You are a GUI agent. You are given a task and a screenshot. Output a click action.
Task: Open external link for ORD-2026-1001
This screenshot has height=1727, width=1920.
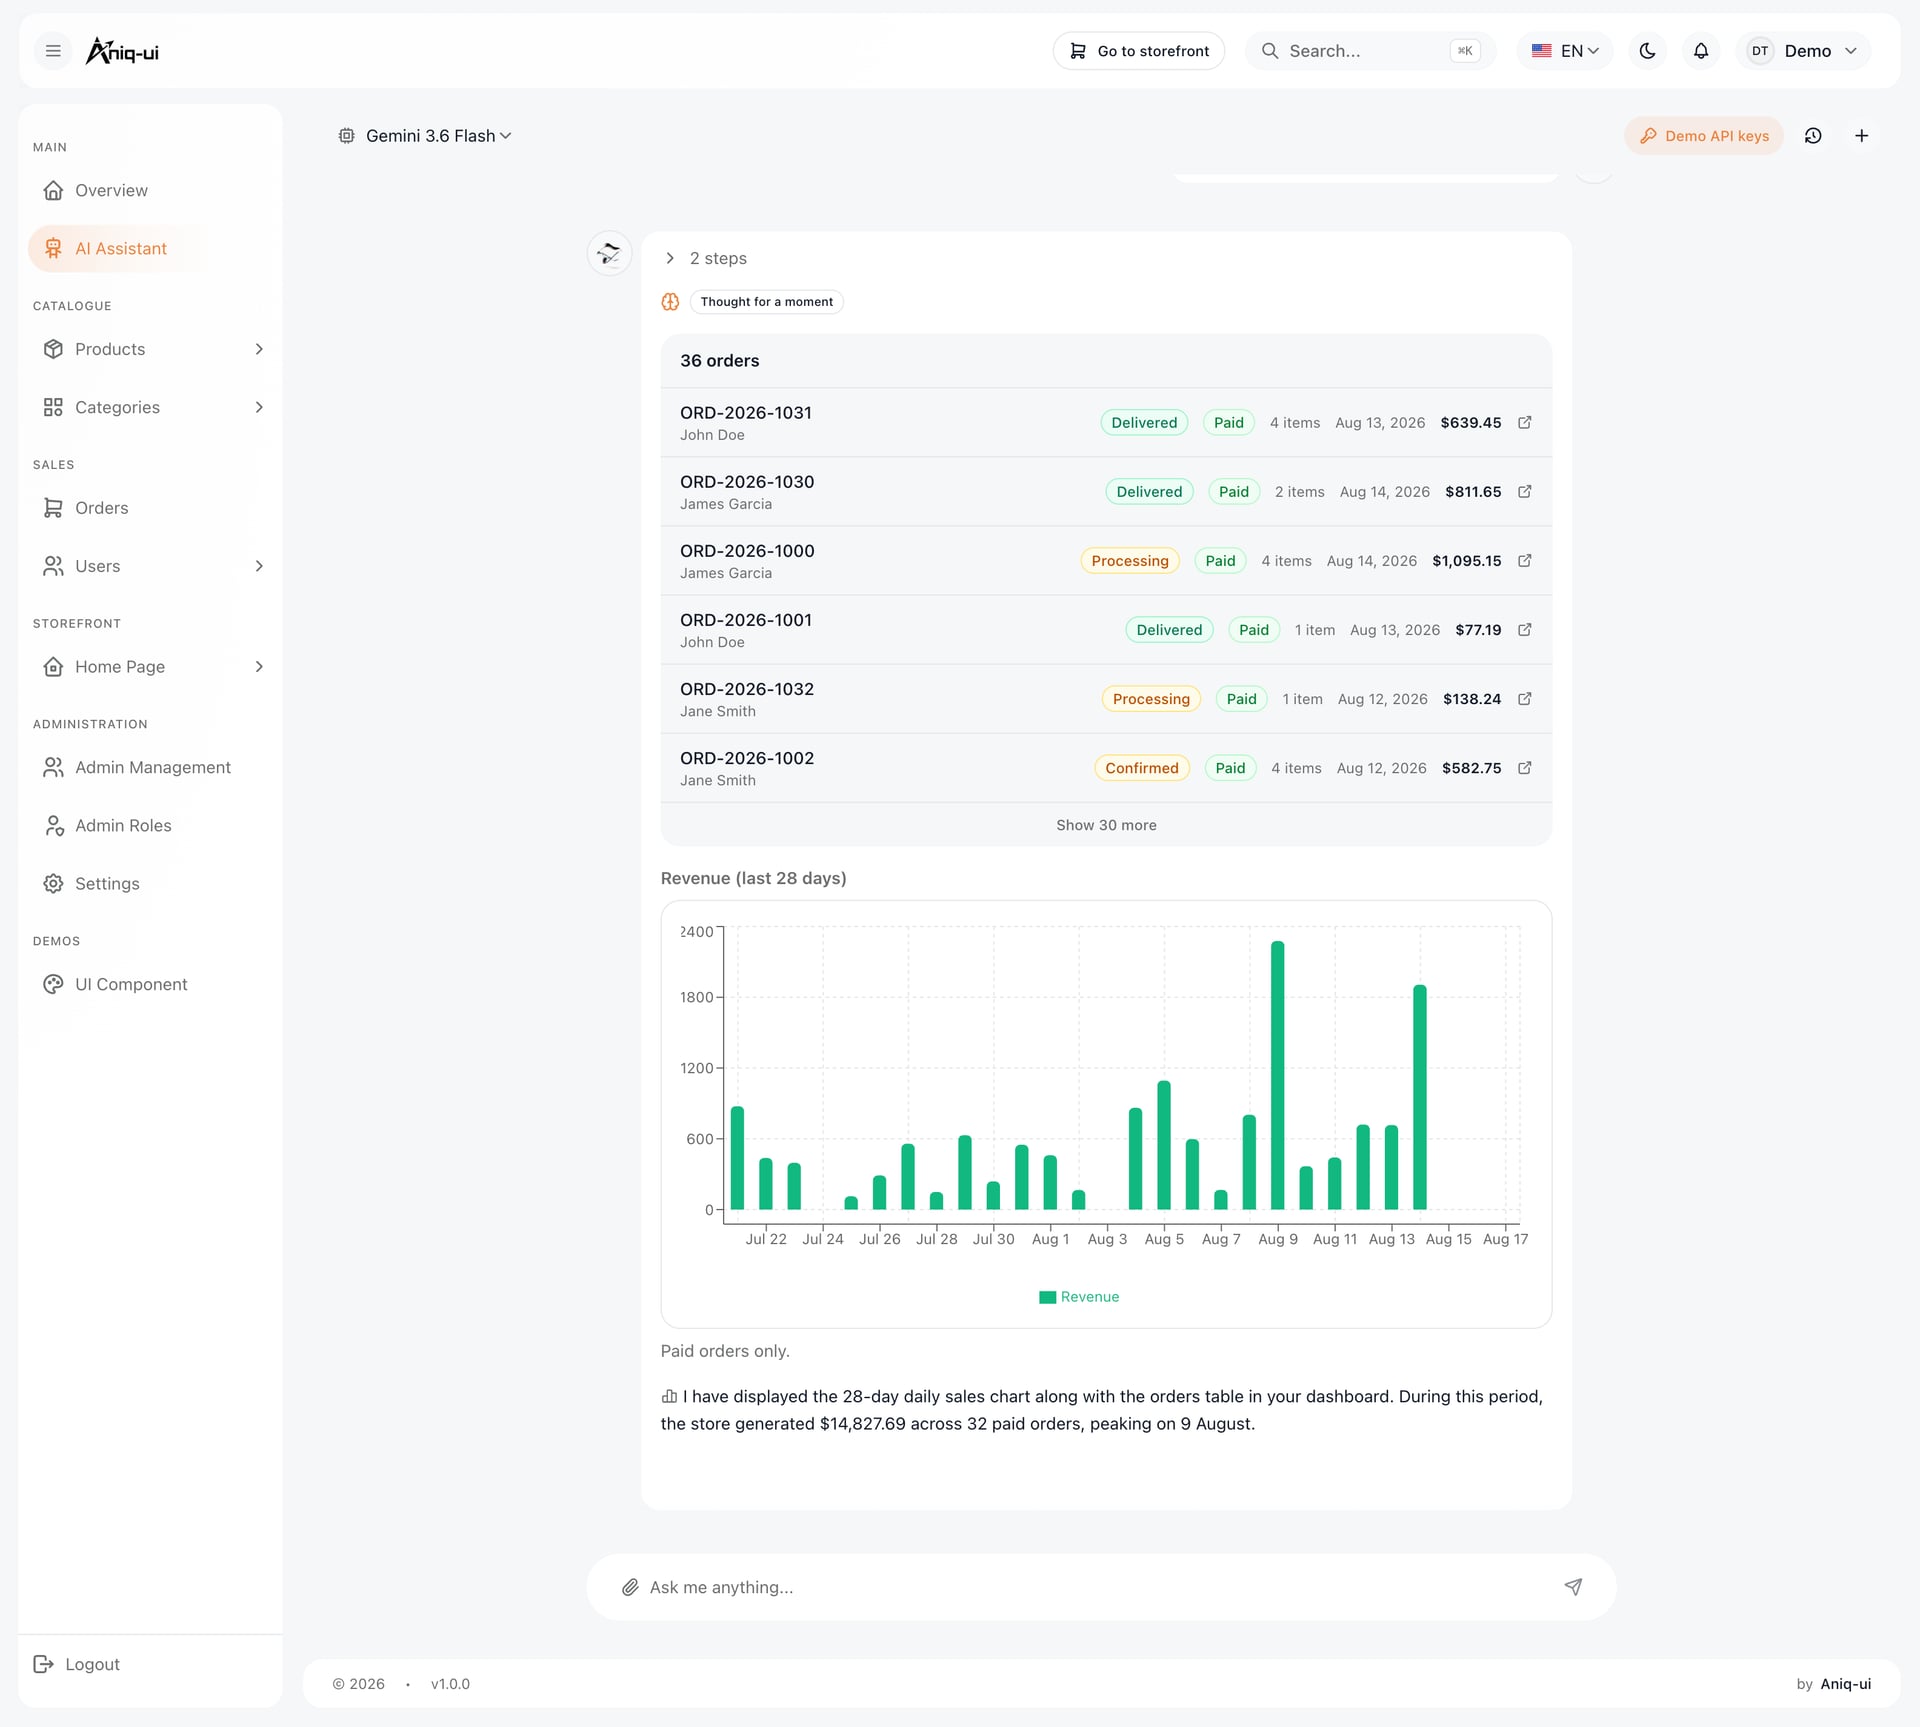(x=1524, y=630)
